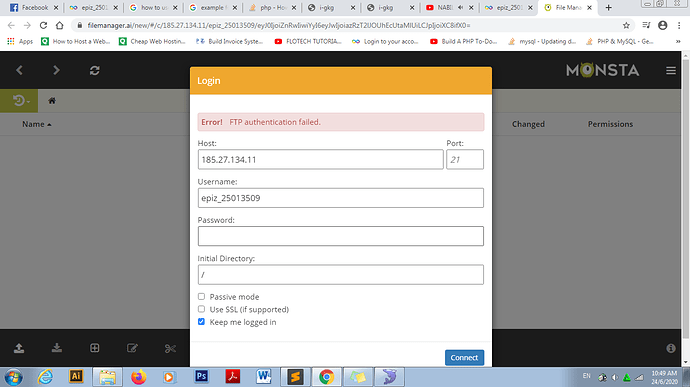Launch Internet Explorer from taskbar

[x=45, y=377]
